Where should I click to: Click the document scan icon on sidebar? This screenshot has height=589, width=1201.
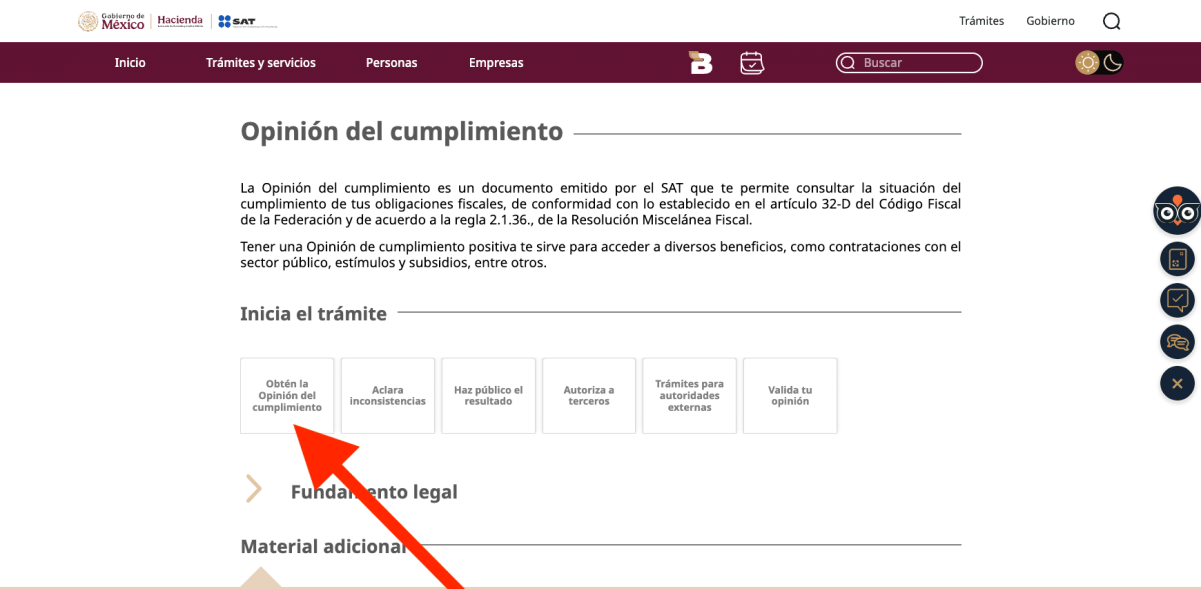(x=1177, y=259)
